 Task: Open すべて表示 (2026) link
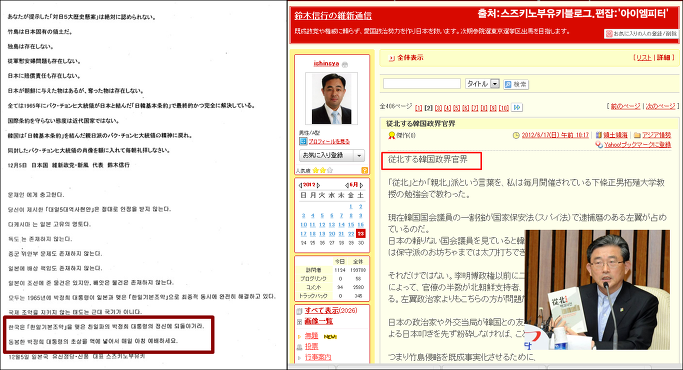tap(331, 310)
